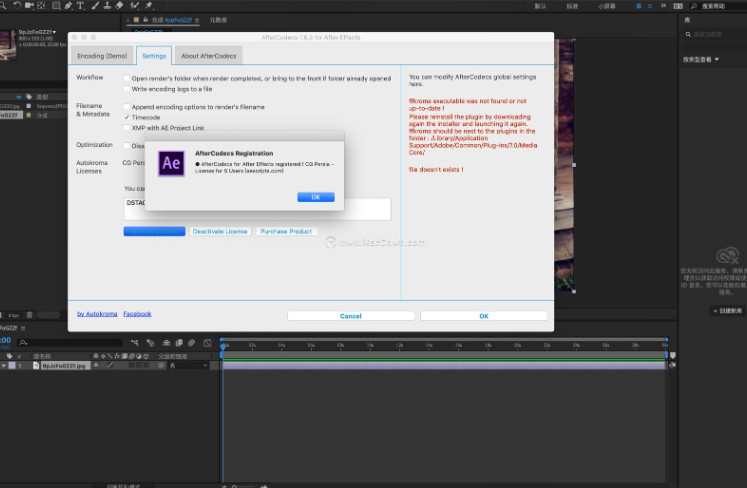Click the search icon in Libraries panel
Screen dimensions: 747x488
[688, 34]
